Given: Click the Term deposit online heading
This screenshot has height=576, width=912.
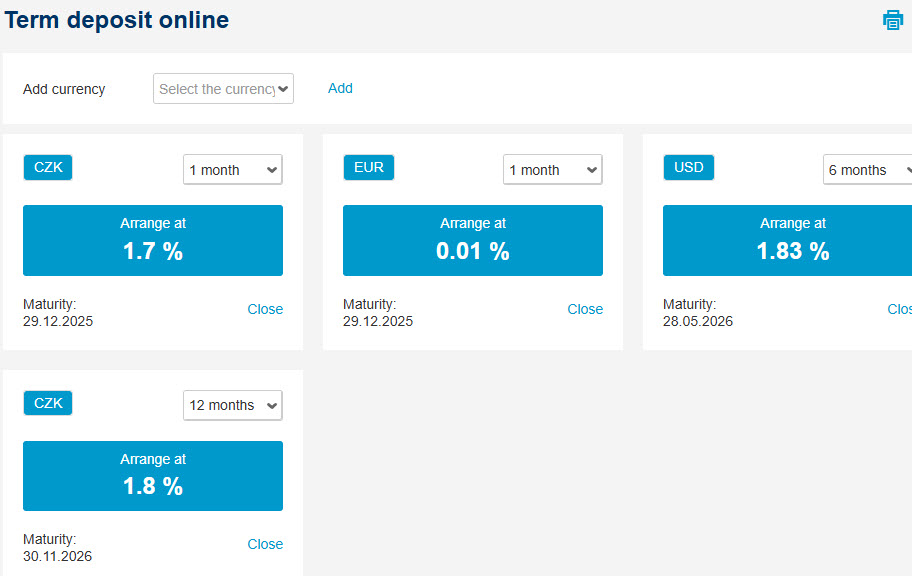Looking at the screenshot, I should [117, 20].
